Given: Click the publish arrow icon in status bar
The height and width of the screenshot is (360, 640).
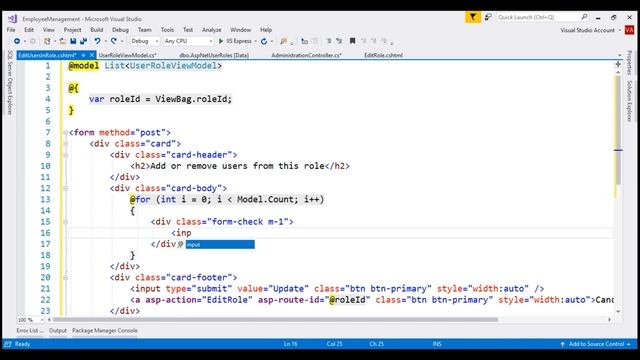Looking at the screenshot, I should point(562,344).
